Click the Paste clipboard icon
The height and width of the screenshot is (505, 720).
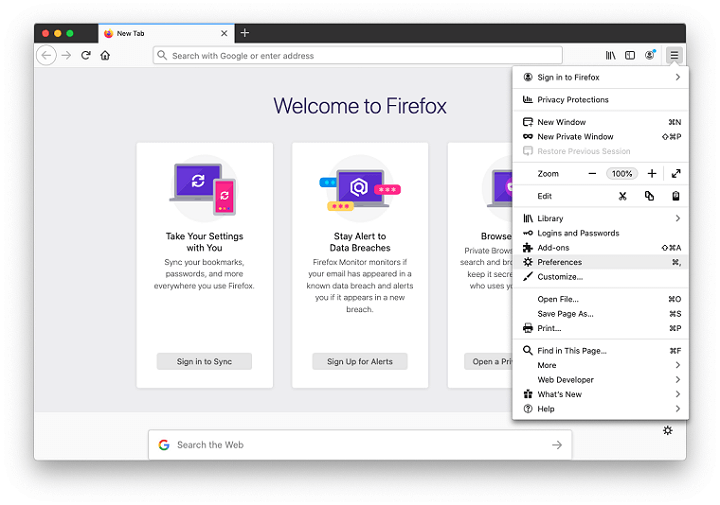click(676, 196)
